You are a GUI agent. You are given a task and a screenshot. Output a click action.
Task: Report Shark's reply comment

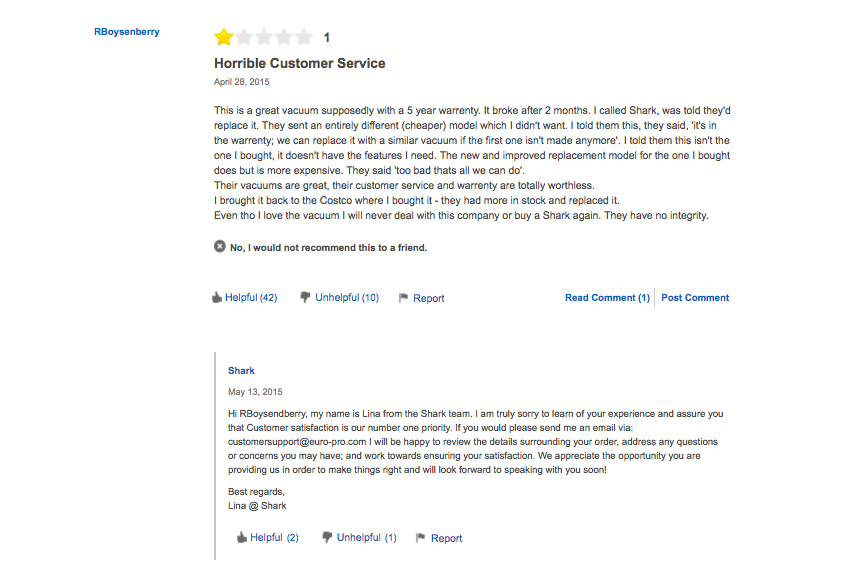(446, 538)
